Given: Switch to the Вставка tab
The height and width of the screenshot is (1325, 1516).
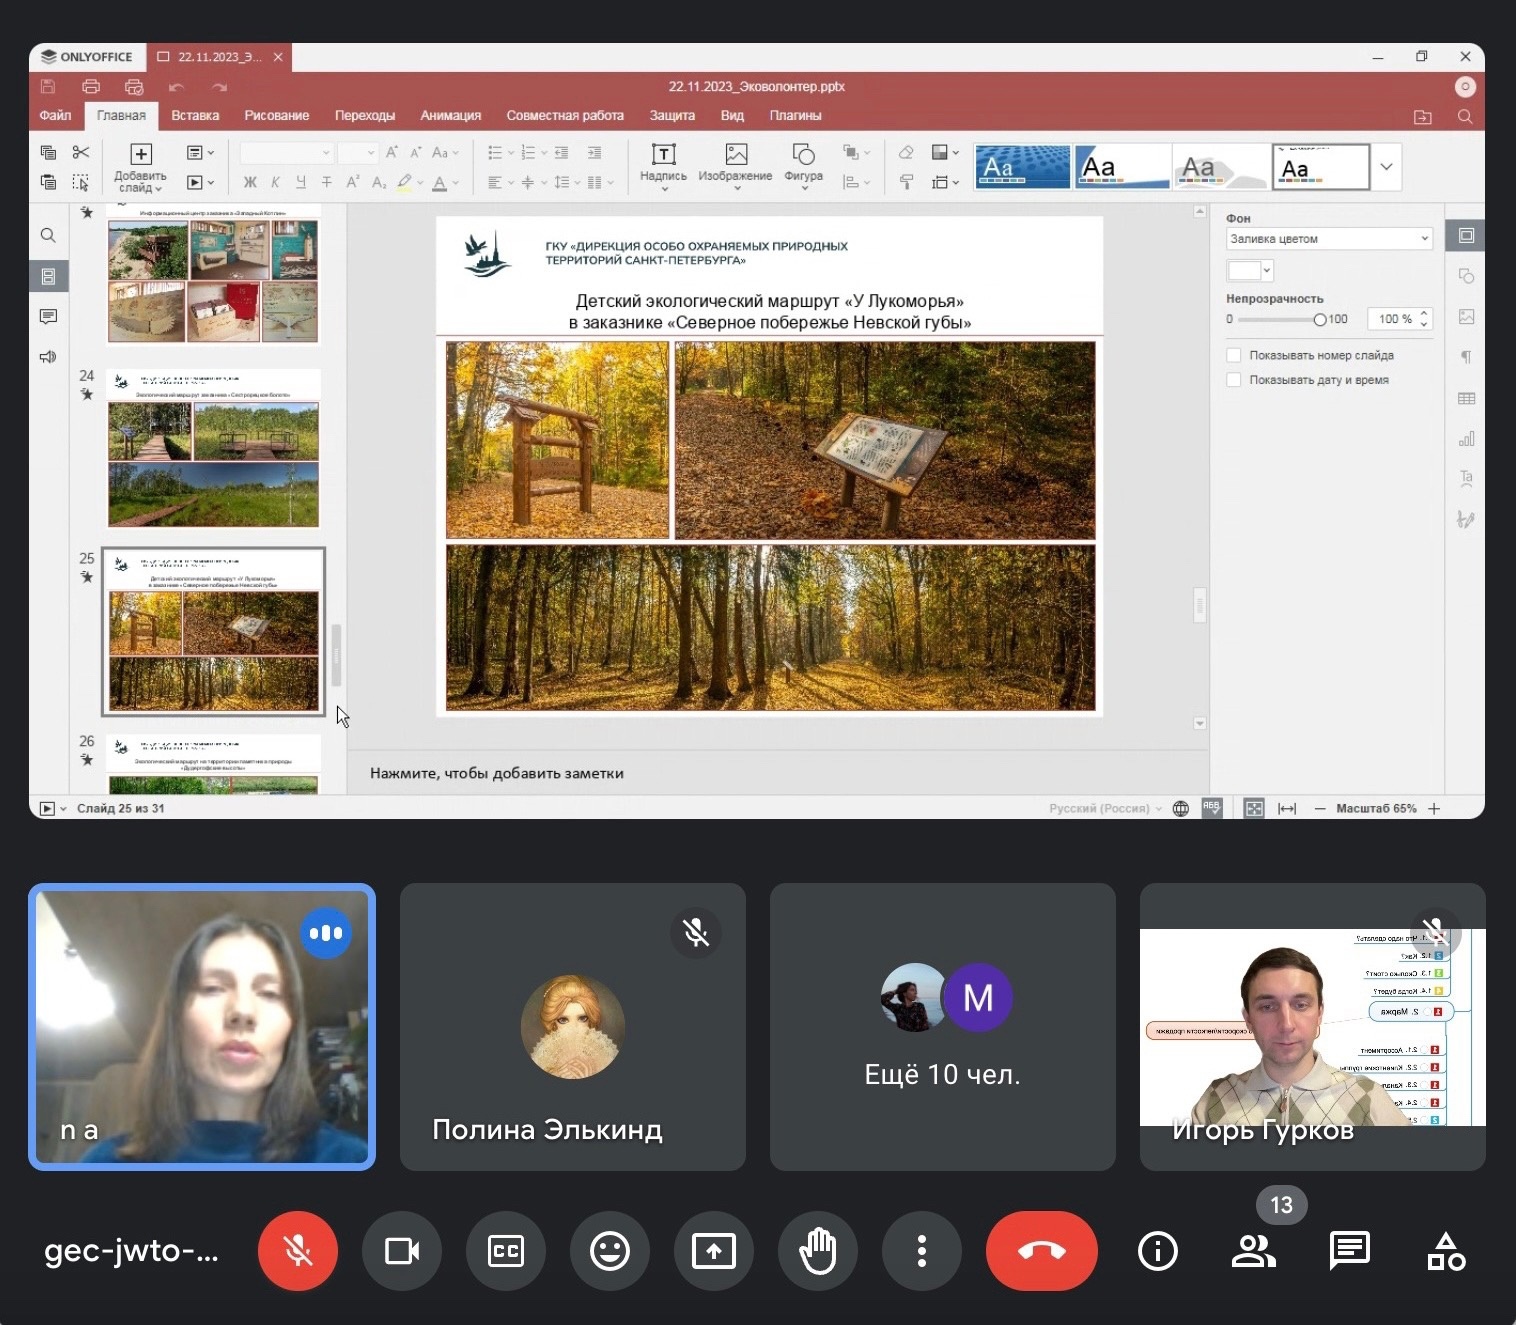Looking at the screenshot, I should pos(195,116).
